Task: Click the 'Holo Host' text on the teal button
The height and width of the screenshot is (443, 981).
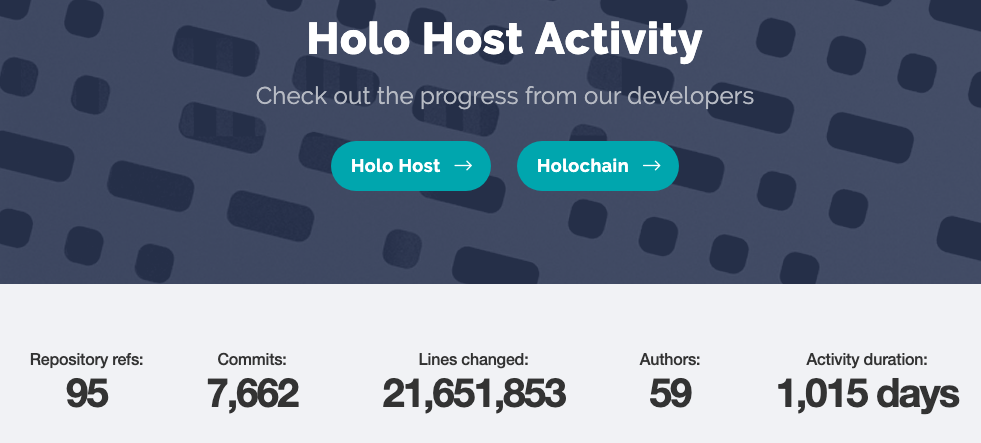Action: [x=395, y=166]
